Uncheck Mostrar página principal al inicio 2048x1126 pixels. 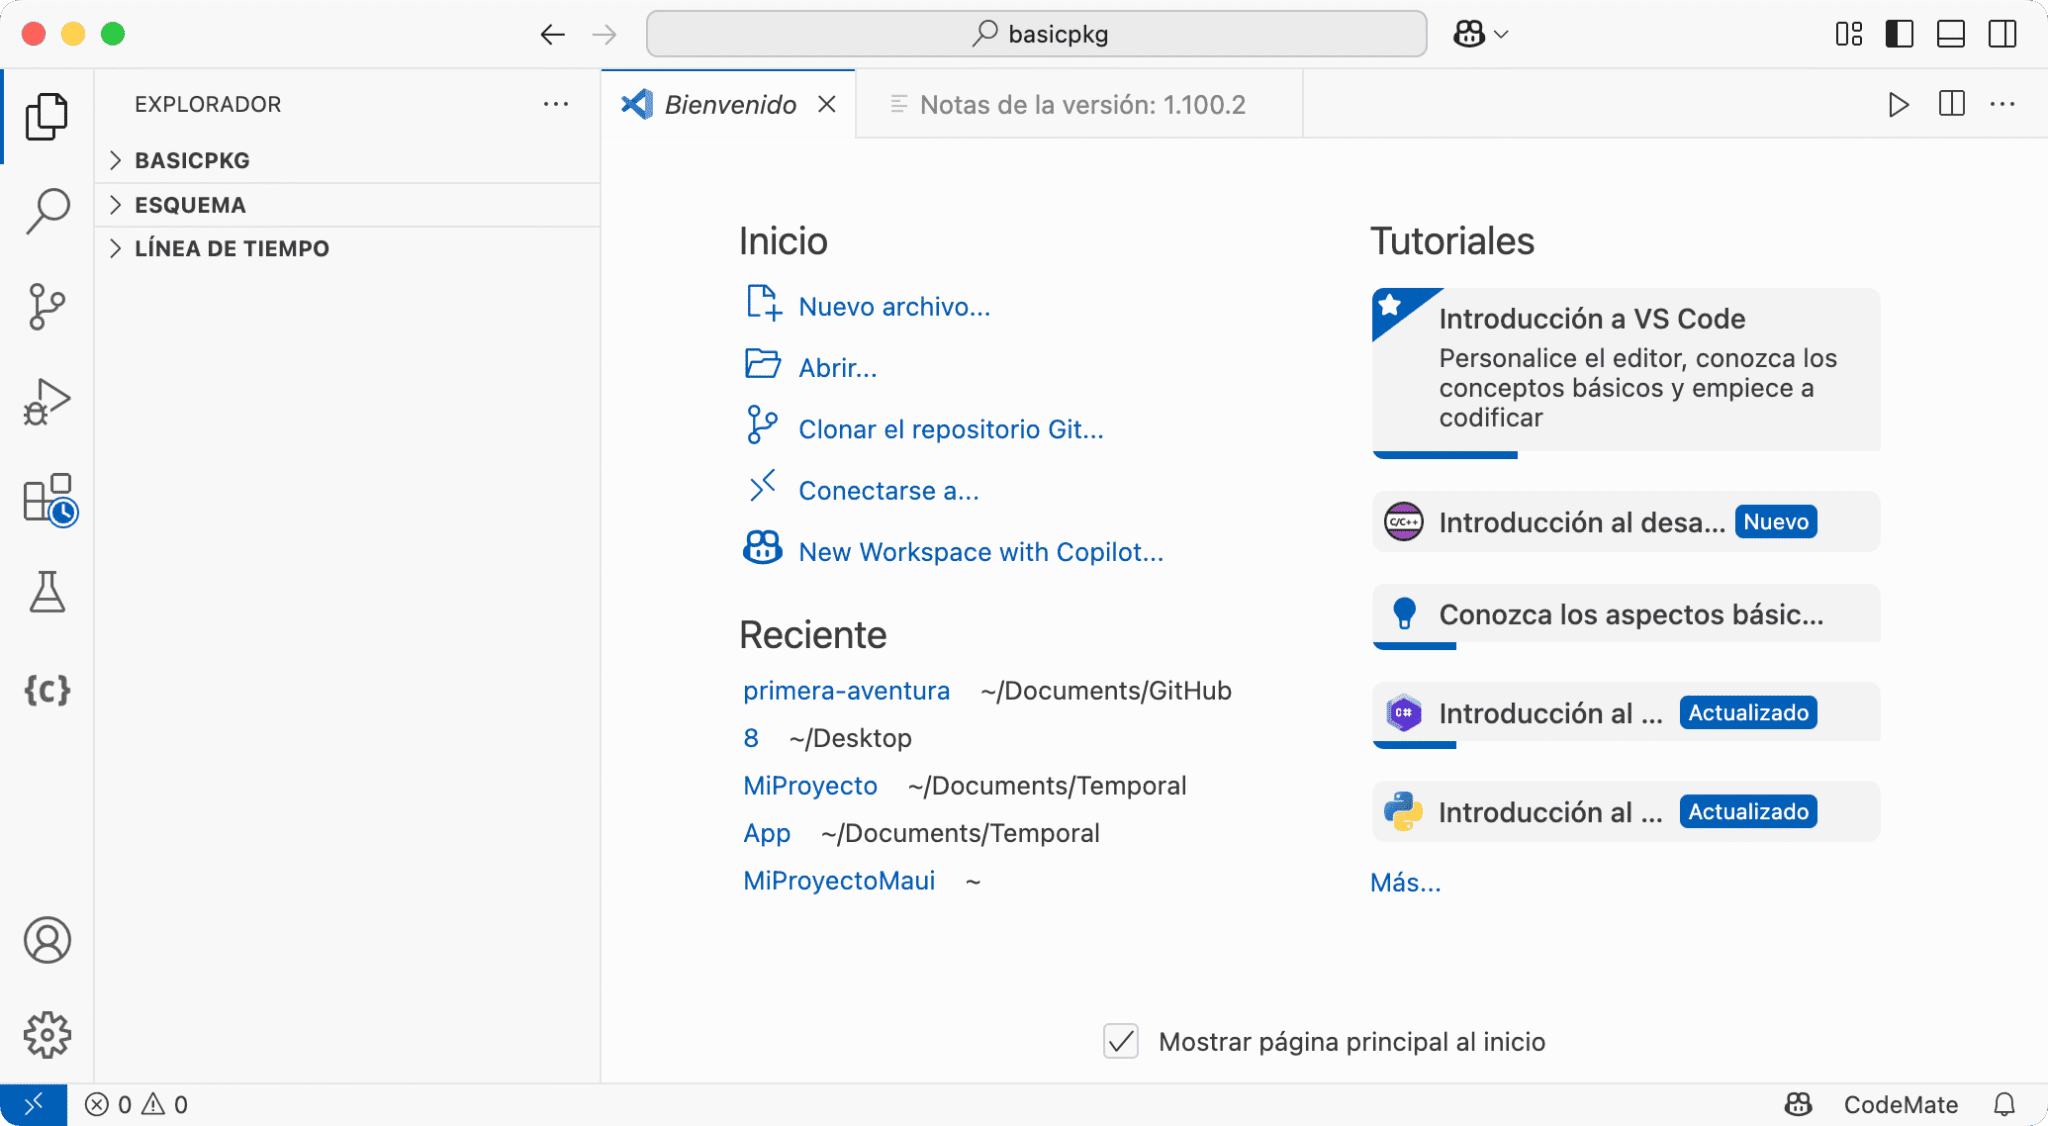click(1120, 1041)
